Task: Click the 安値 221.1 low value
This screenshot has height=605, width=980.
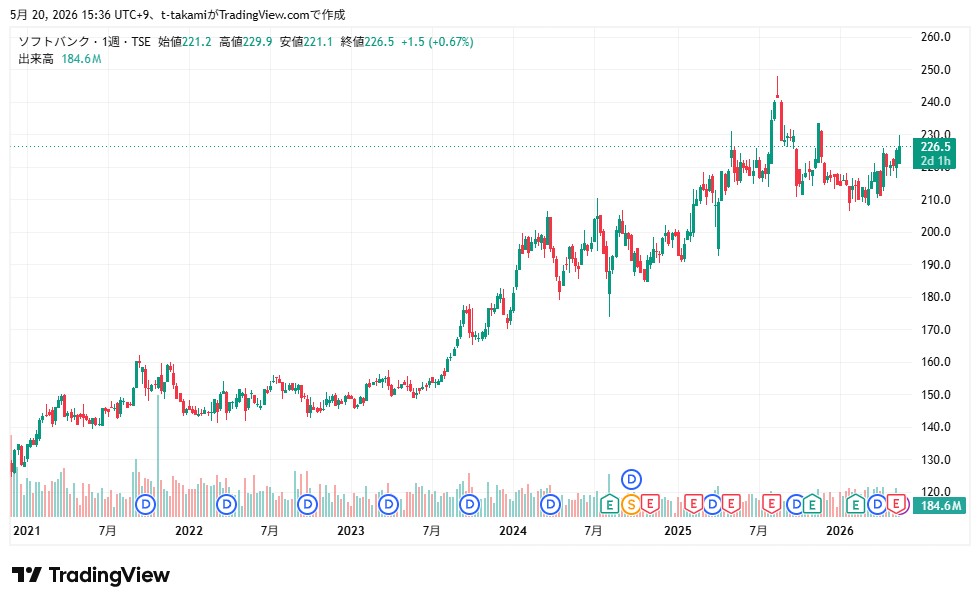Action: pos(306,42)
